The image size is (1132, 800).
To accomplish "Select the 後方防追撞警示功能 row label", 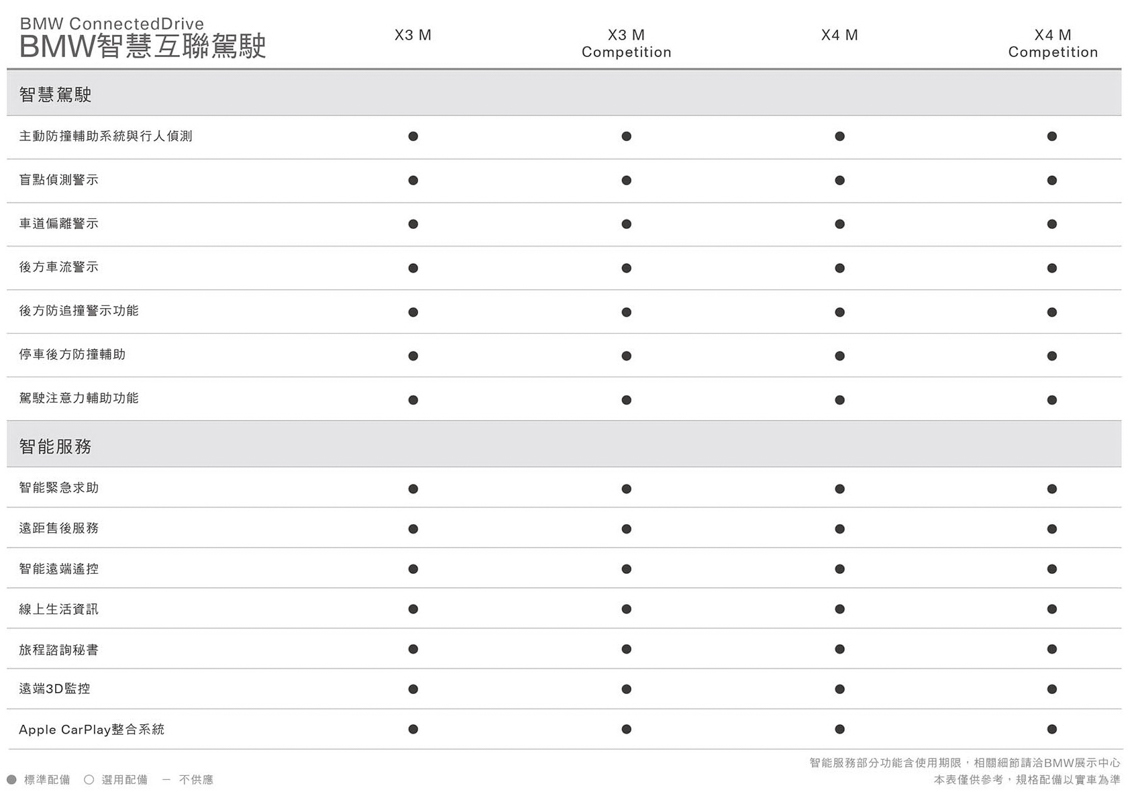I will [79, 311].
